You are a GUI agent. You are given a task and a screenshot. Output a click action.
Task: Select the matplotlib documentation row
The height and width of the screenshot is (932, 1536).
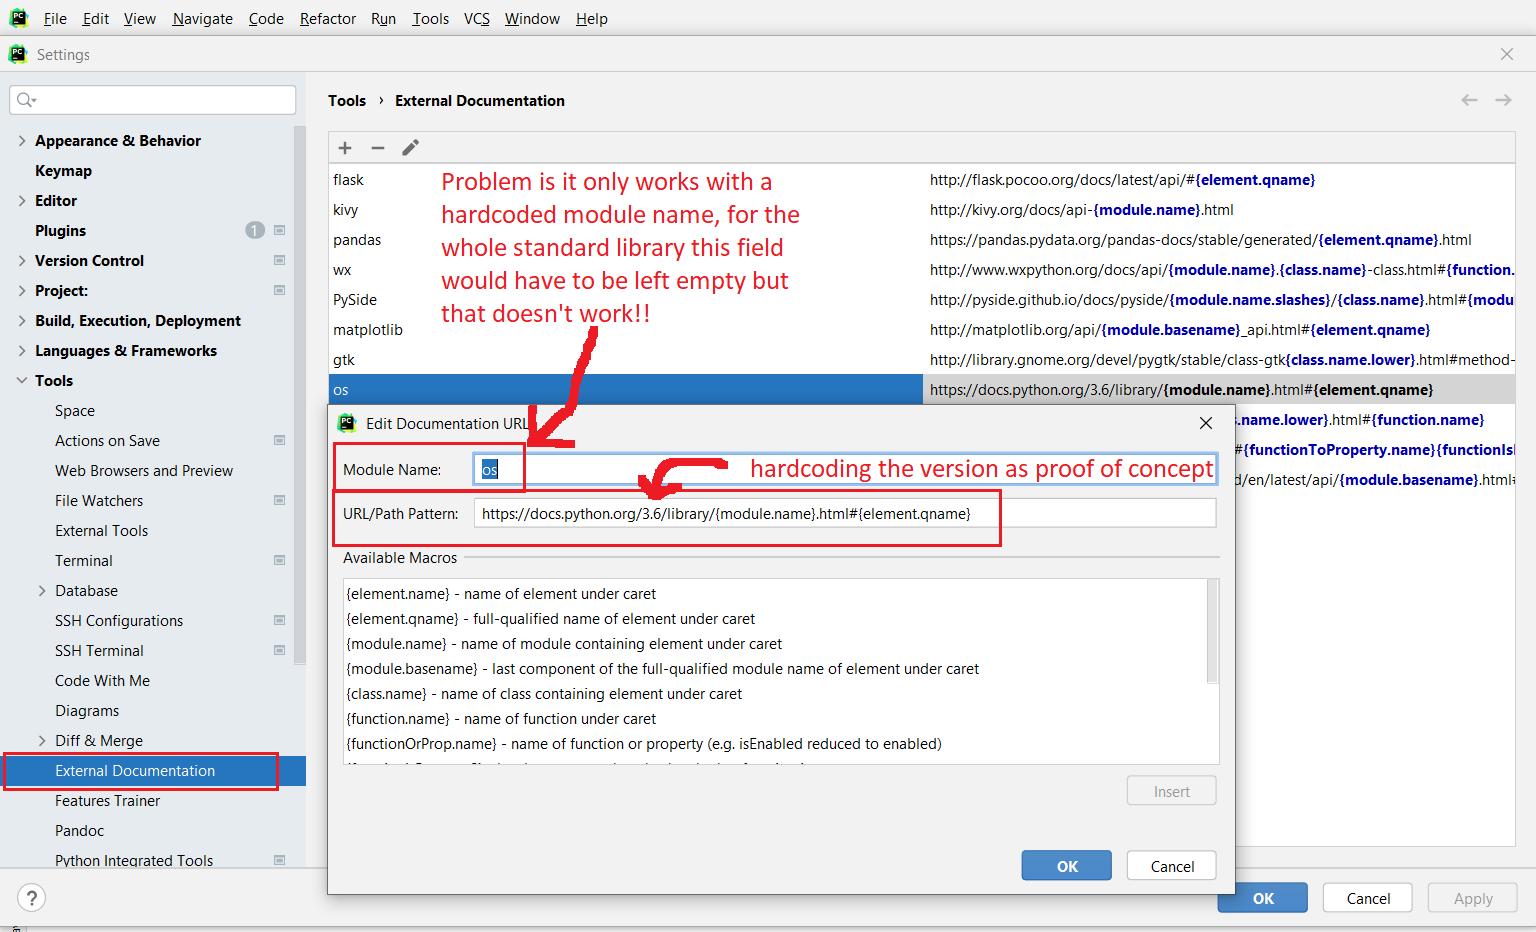click(x=922, y=330)
